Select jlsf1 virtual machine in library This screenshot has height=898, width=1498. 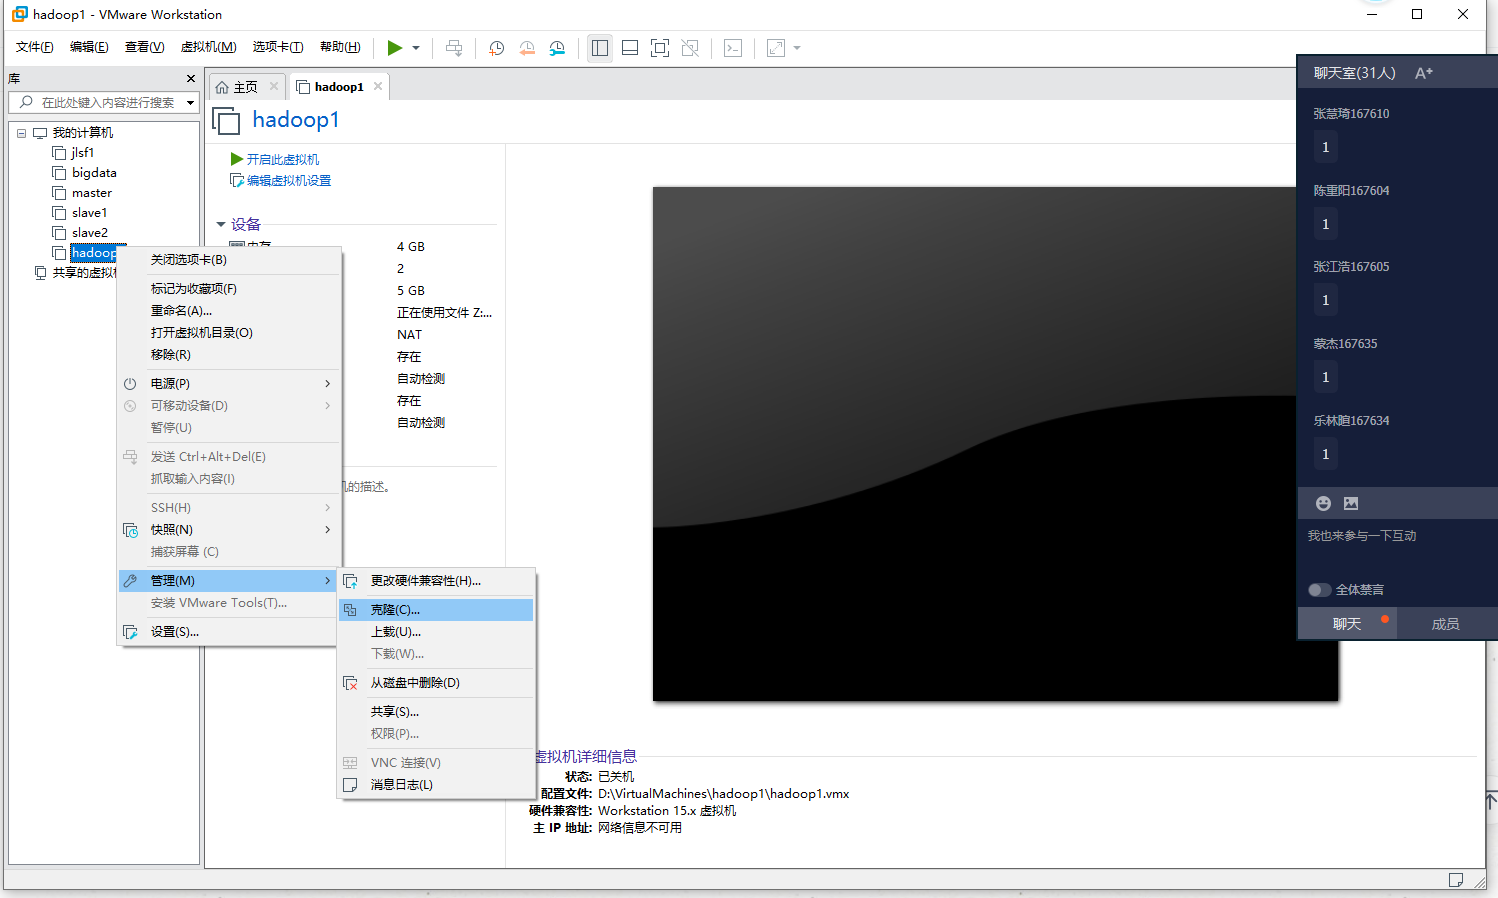(82, 153)
